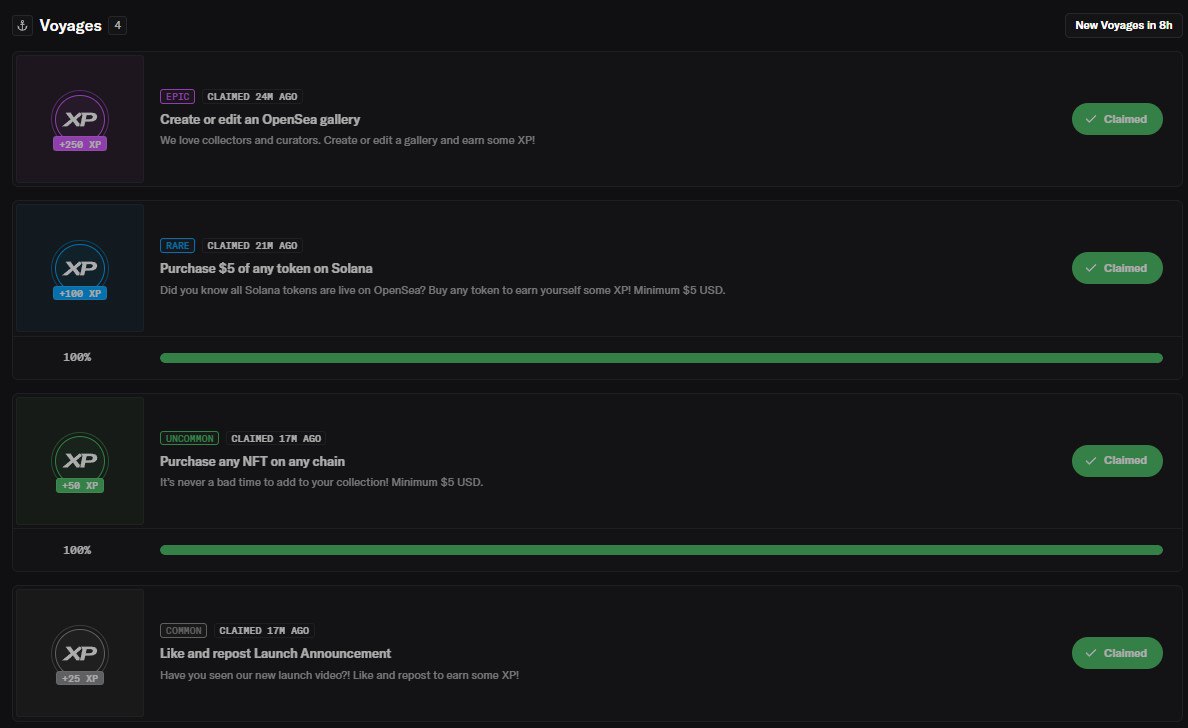The width and height of the screenshot is (1188, 728).
Task: Click Claimed button for OpenSea gallery voyage
Action: 1117,119
